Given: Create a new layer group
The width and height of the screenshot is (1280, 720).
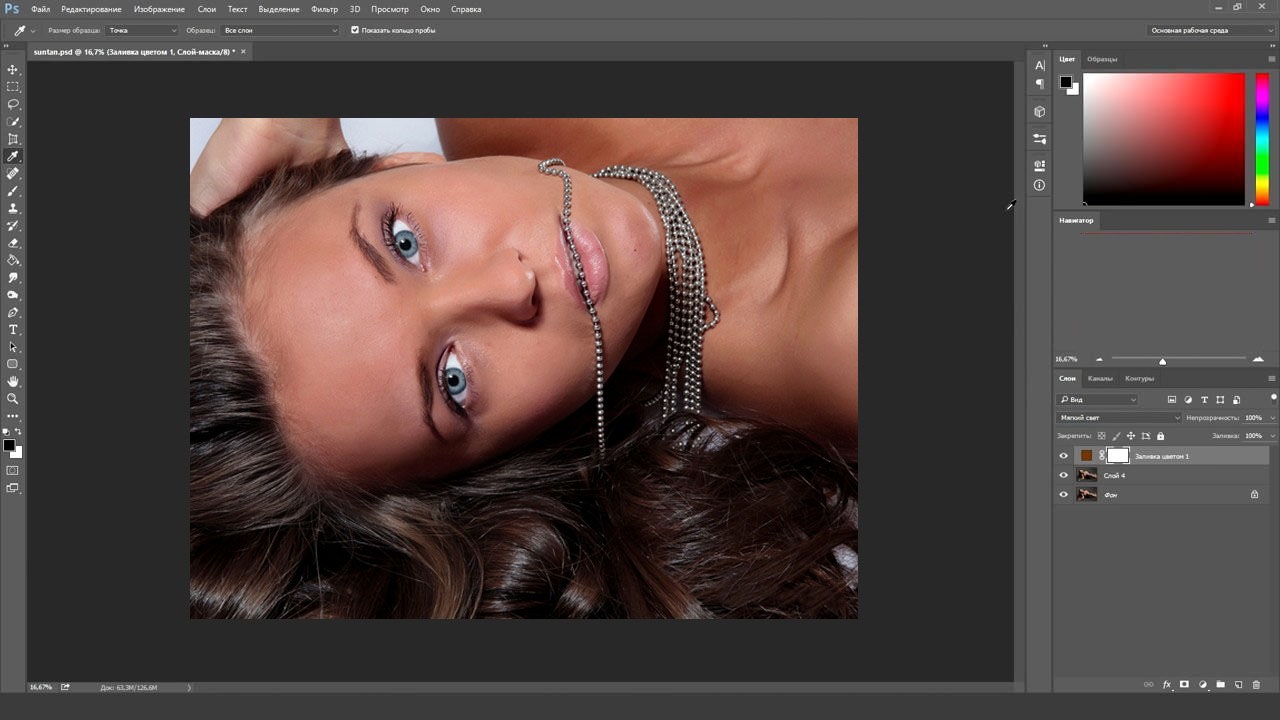Looking at the screenshot, I should 1220,685.
